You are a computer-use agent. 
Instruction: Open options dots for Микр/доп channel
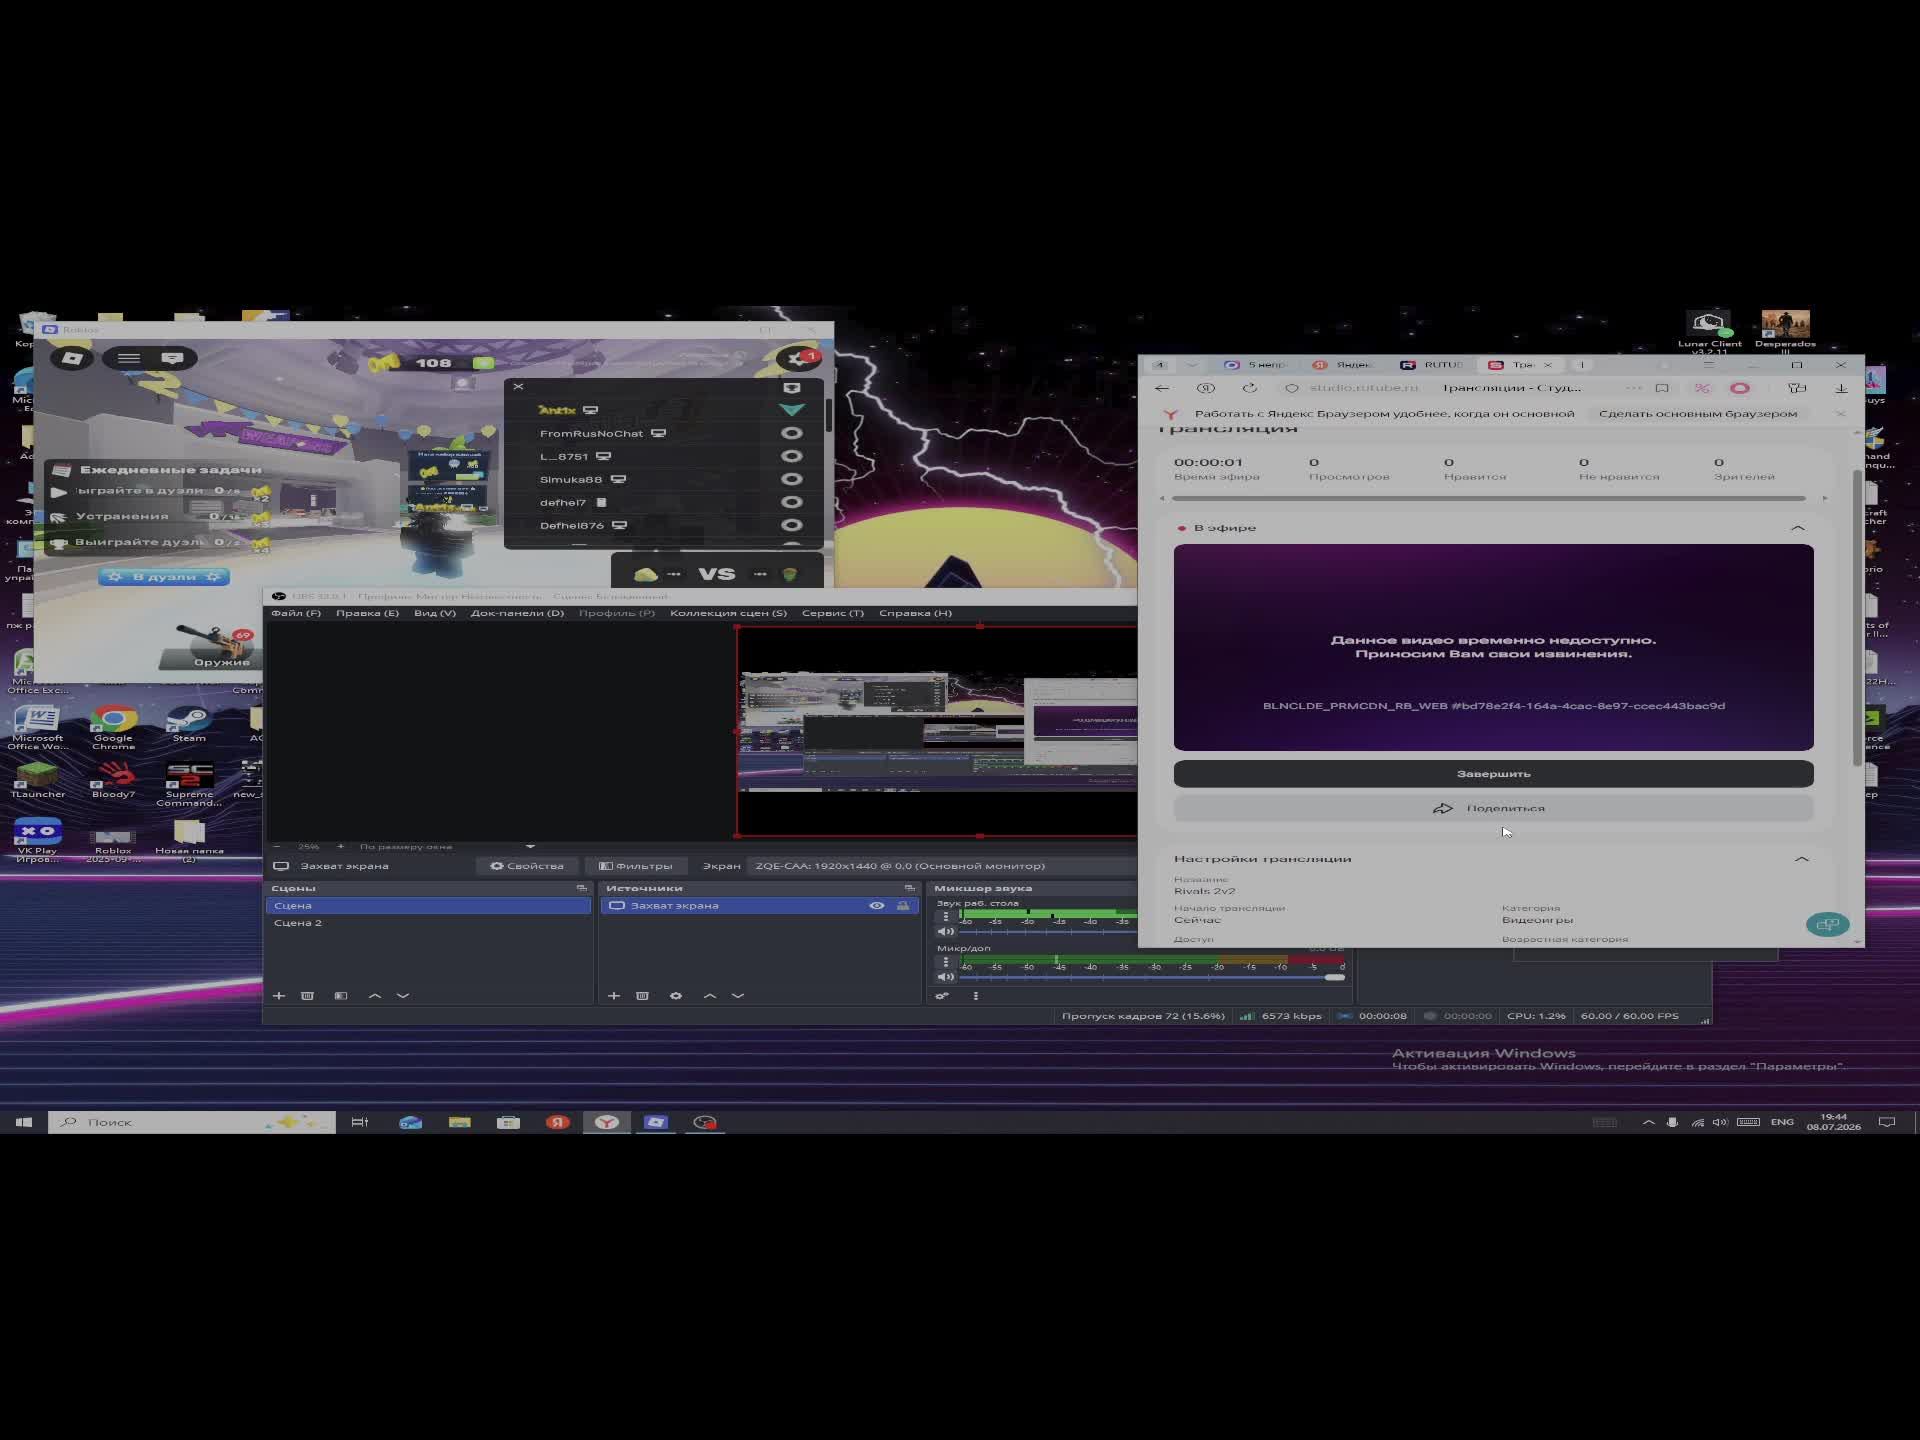pyautogui.click(x=946, y=962)
